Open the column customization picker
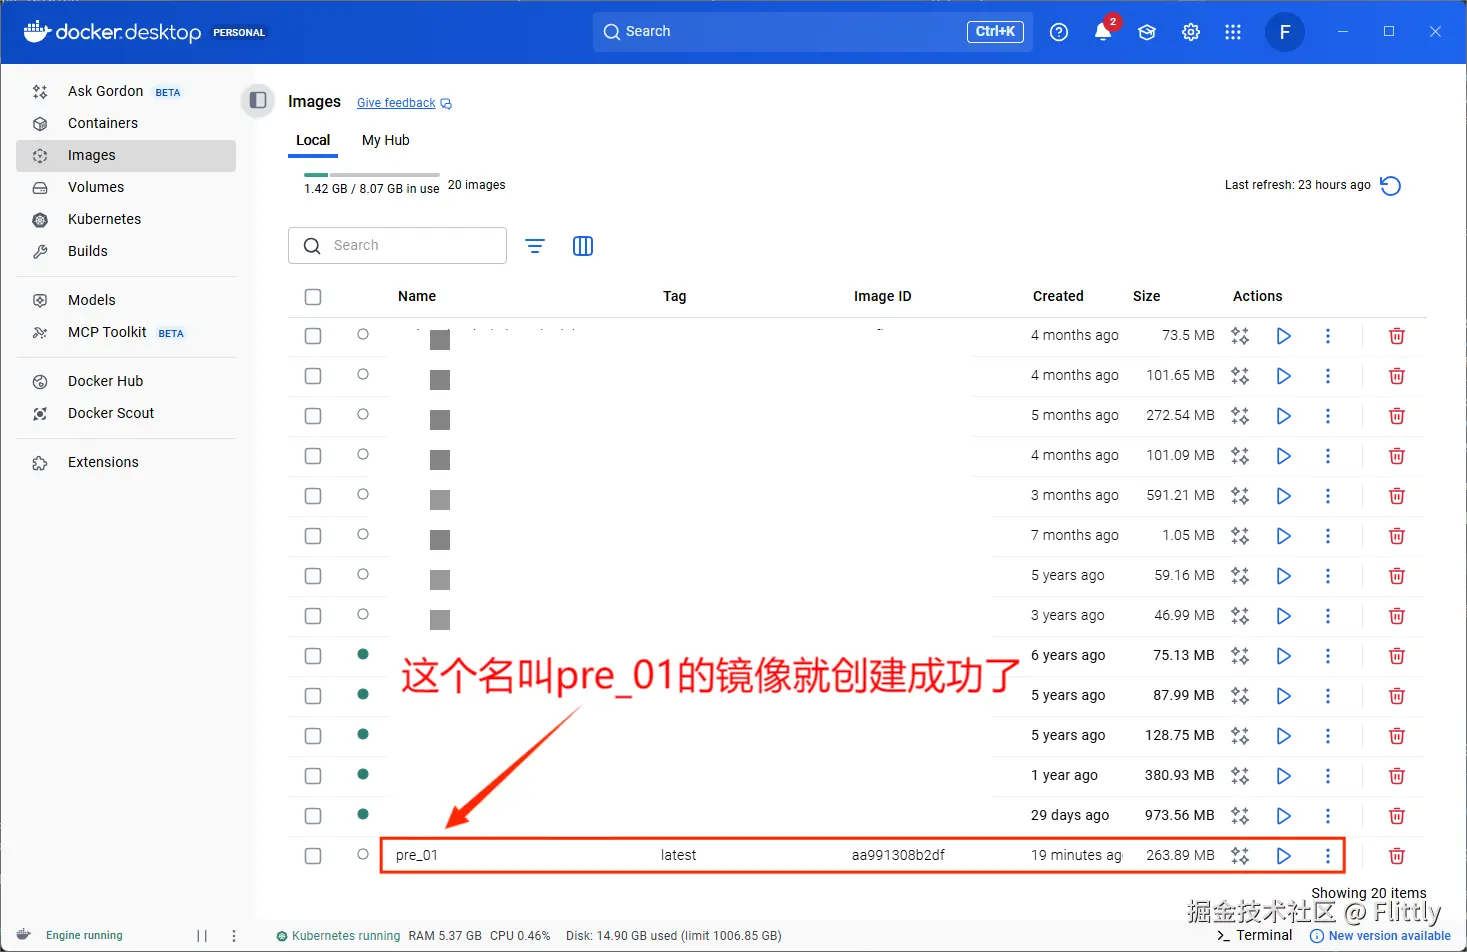Viewport: 1467px width, 952px height. pos(583,245)
